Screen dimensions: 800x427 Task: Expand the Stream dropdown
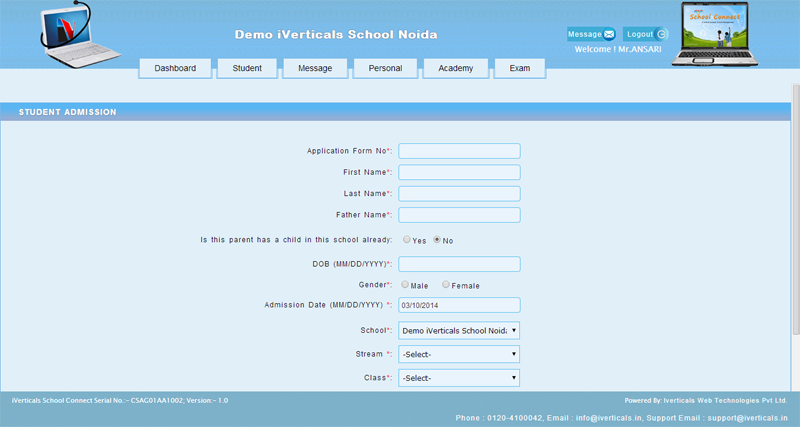pyautogui.click(x=459, y=354)
